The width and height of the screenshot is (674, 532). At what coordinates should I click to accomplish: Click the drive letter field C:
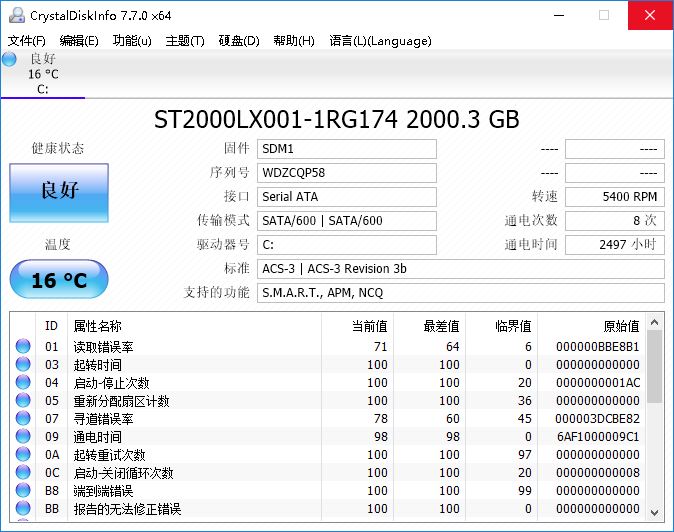point(347,245)
